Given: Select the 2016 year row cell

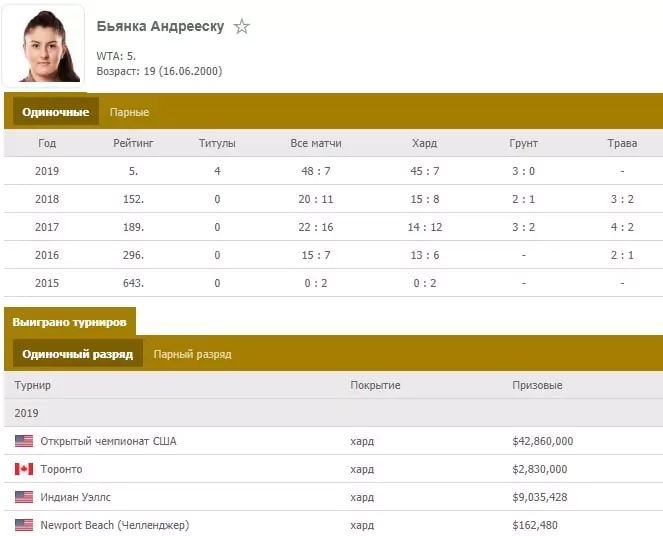Looking at the screenshot, I should point(47,255).
